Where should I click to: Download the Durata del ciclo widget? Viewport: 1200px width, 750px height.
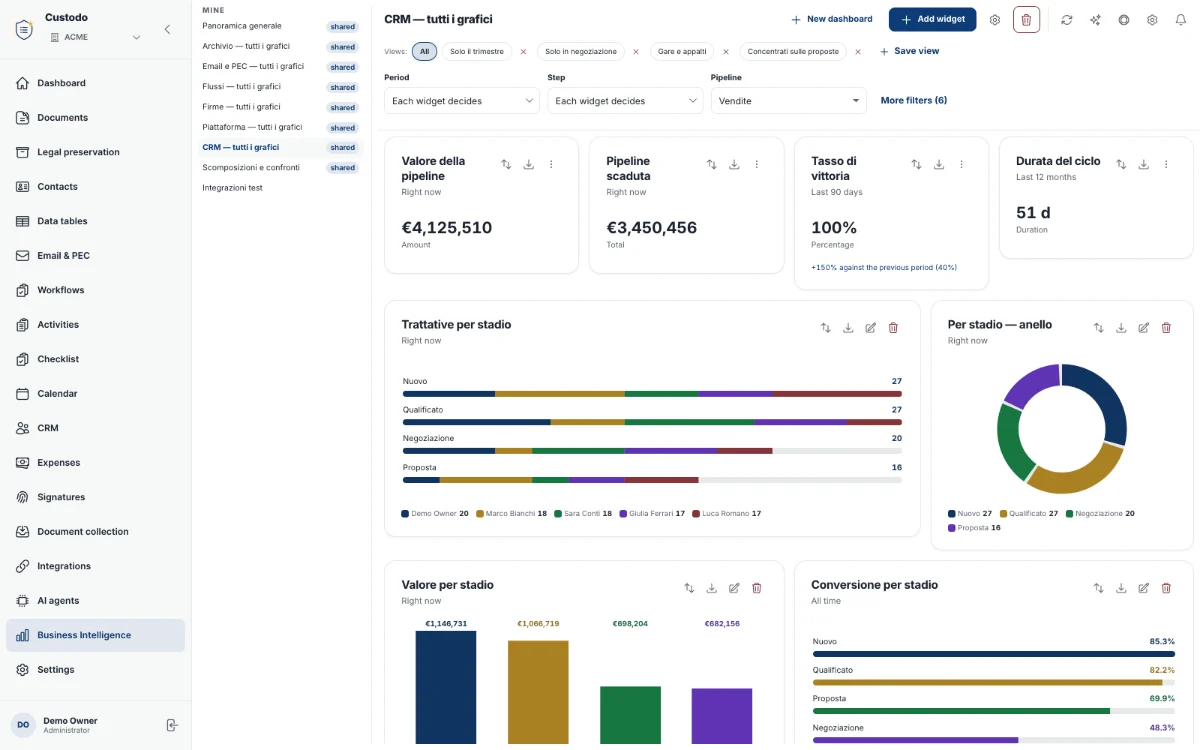click(x=1144, y=164)
